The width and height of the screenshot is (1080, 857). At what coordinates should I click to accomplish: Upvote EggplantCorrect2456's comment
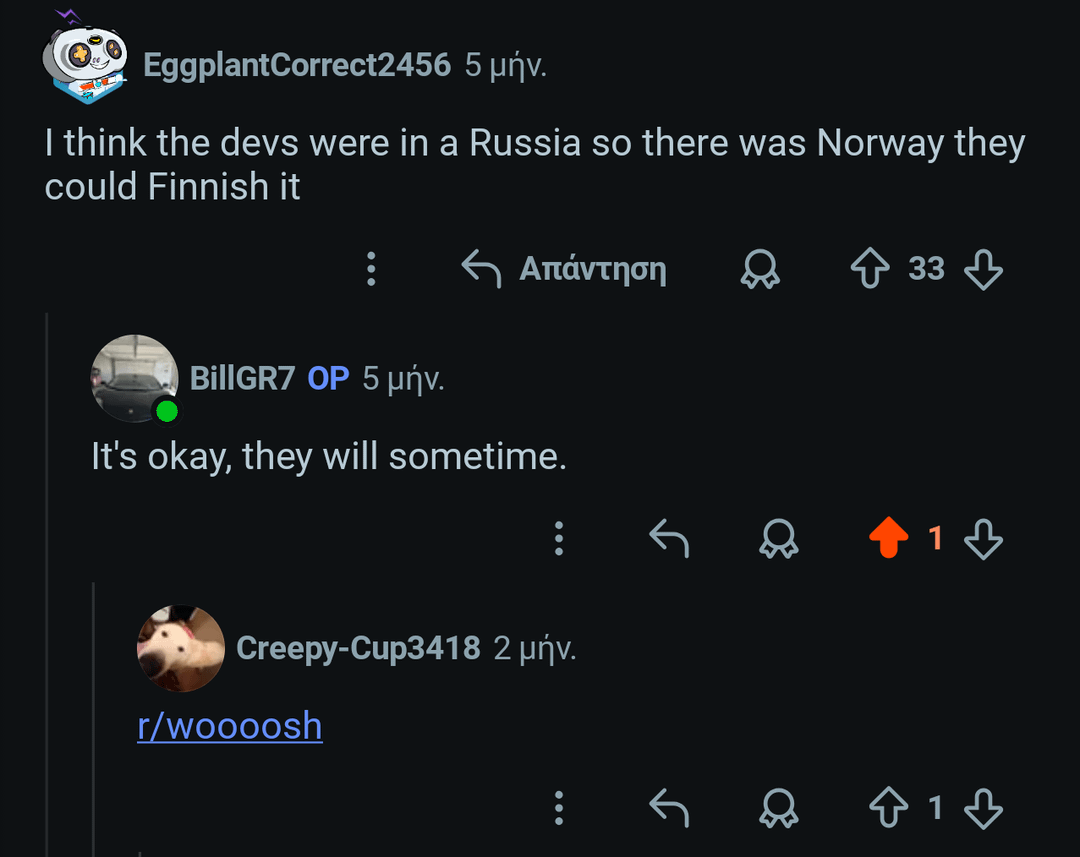[x=870, y=268]
